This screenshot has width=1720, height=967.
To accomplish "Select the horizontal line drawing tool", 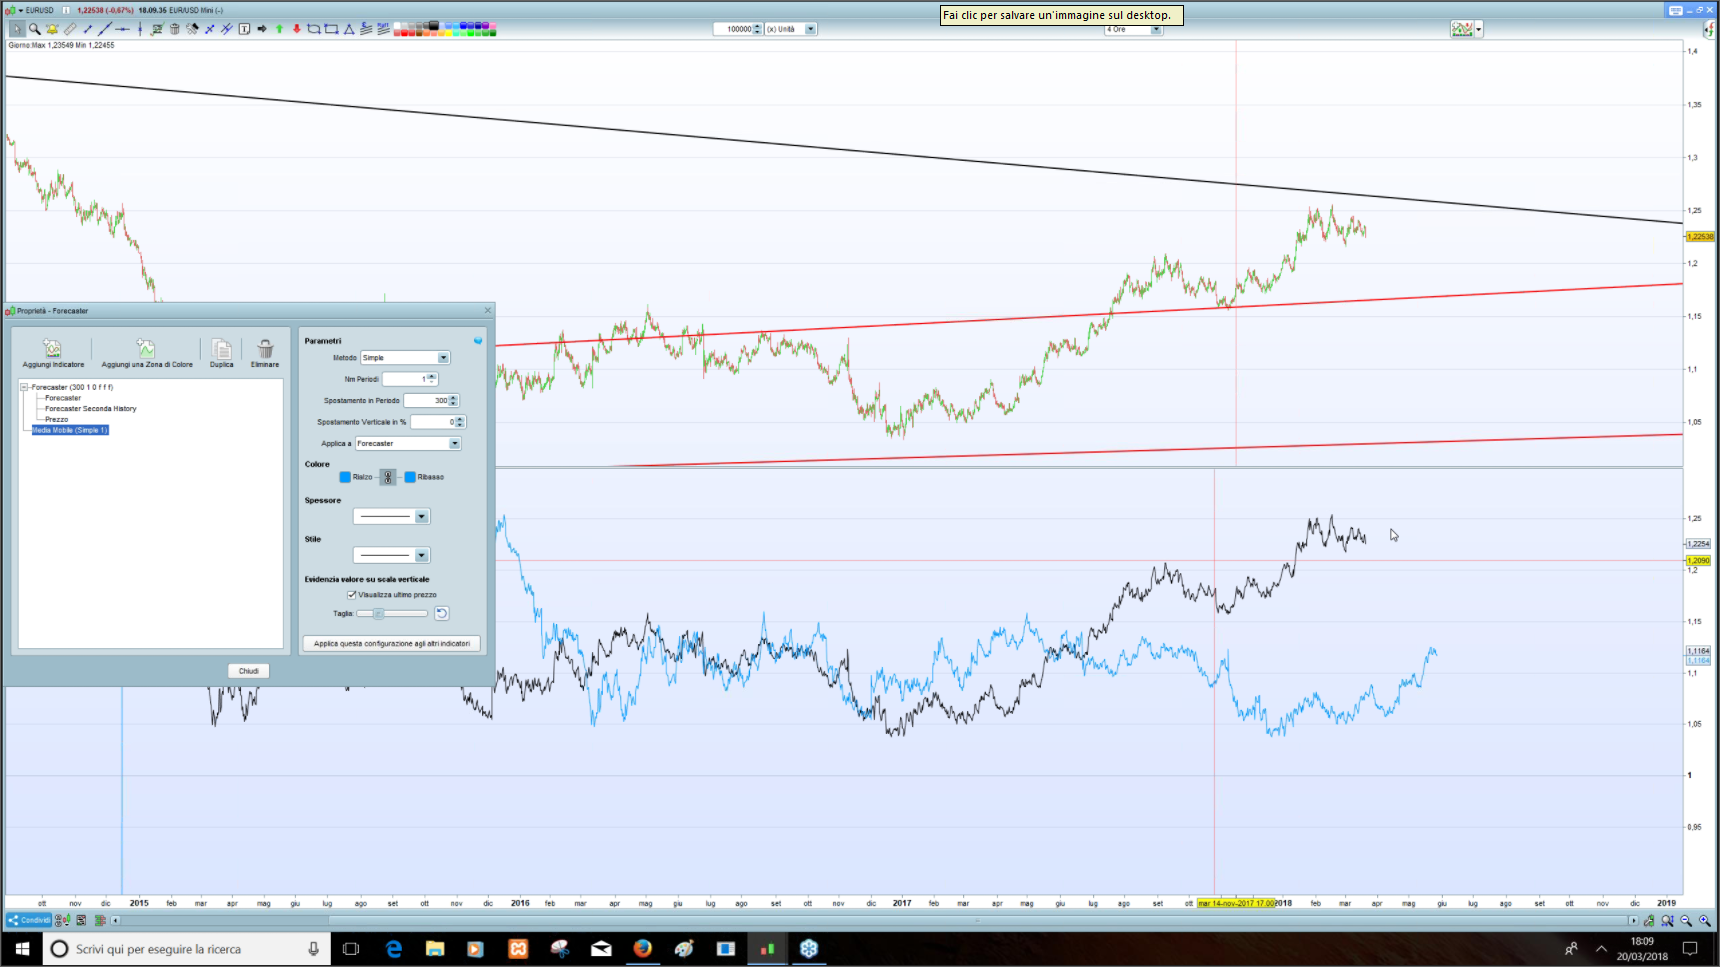I will [x=123, y=29].
